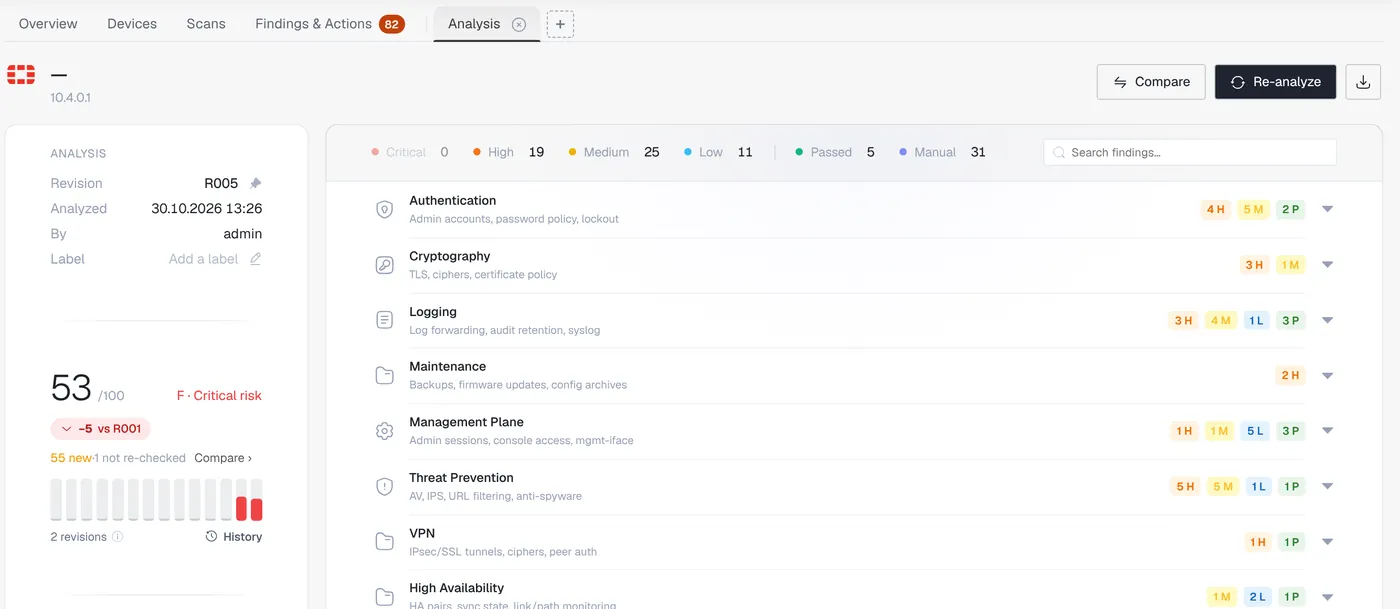Click the 2 L badge in High Availability row
This screenshot has width=1400, height=609.
tap(1256, 597)
